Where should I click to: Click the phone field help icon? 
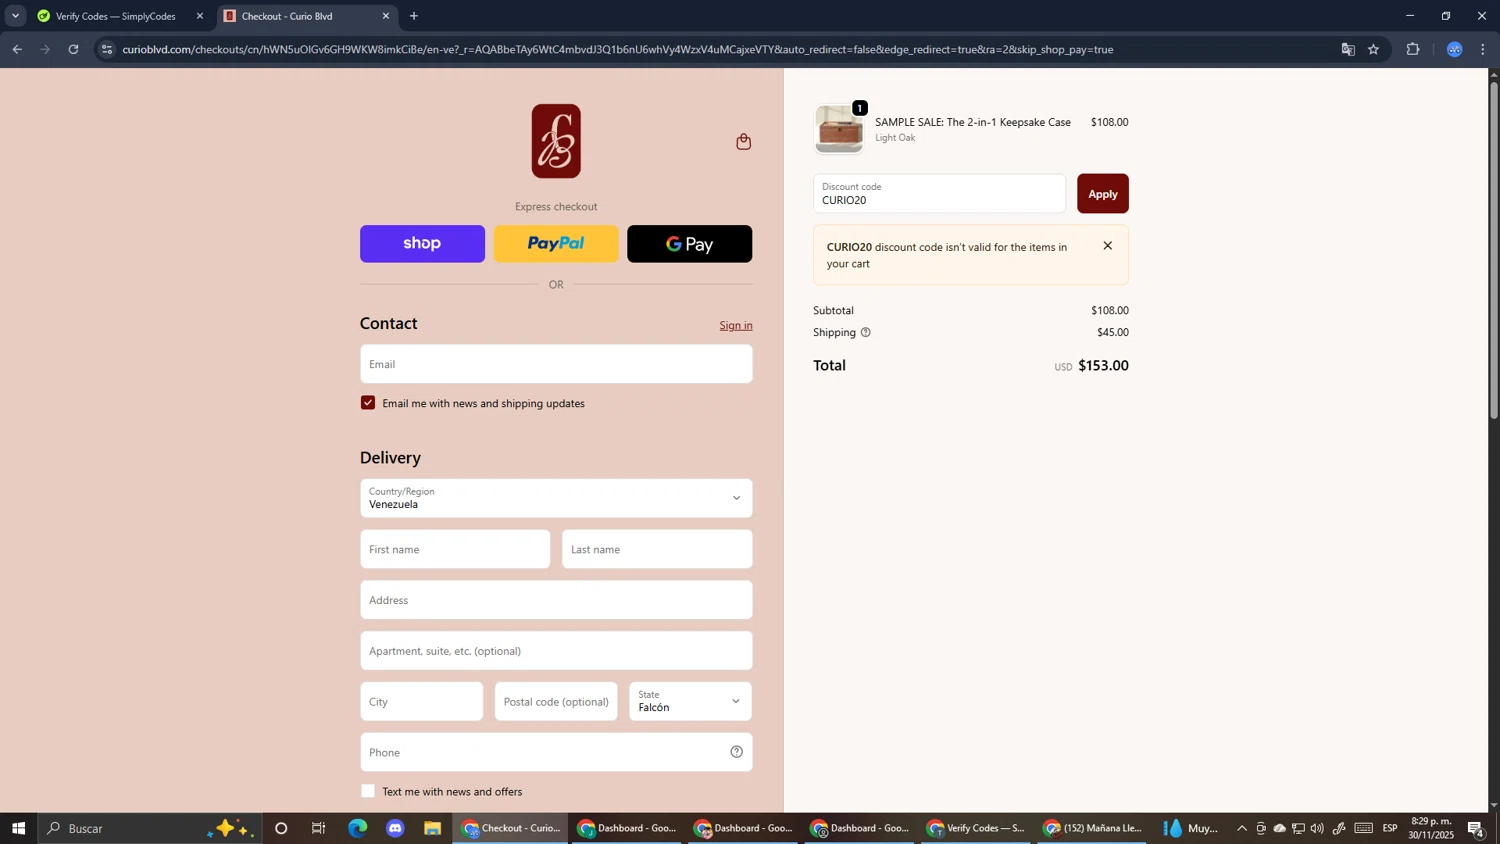[736, 752]
